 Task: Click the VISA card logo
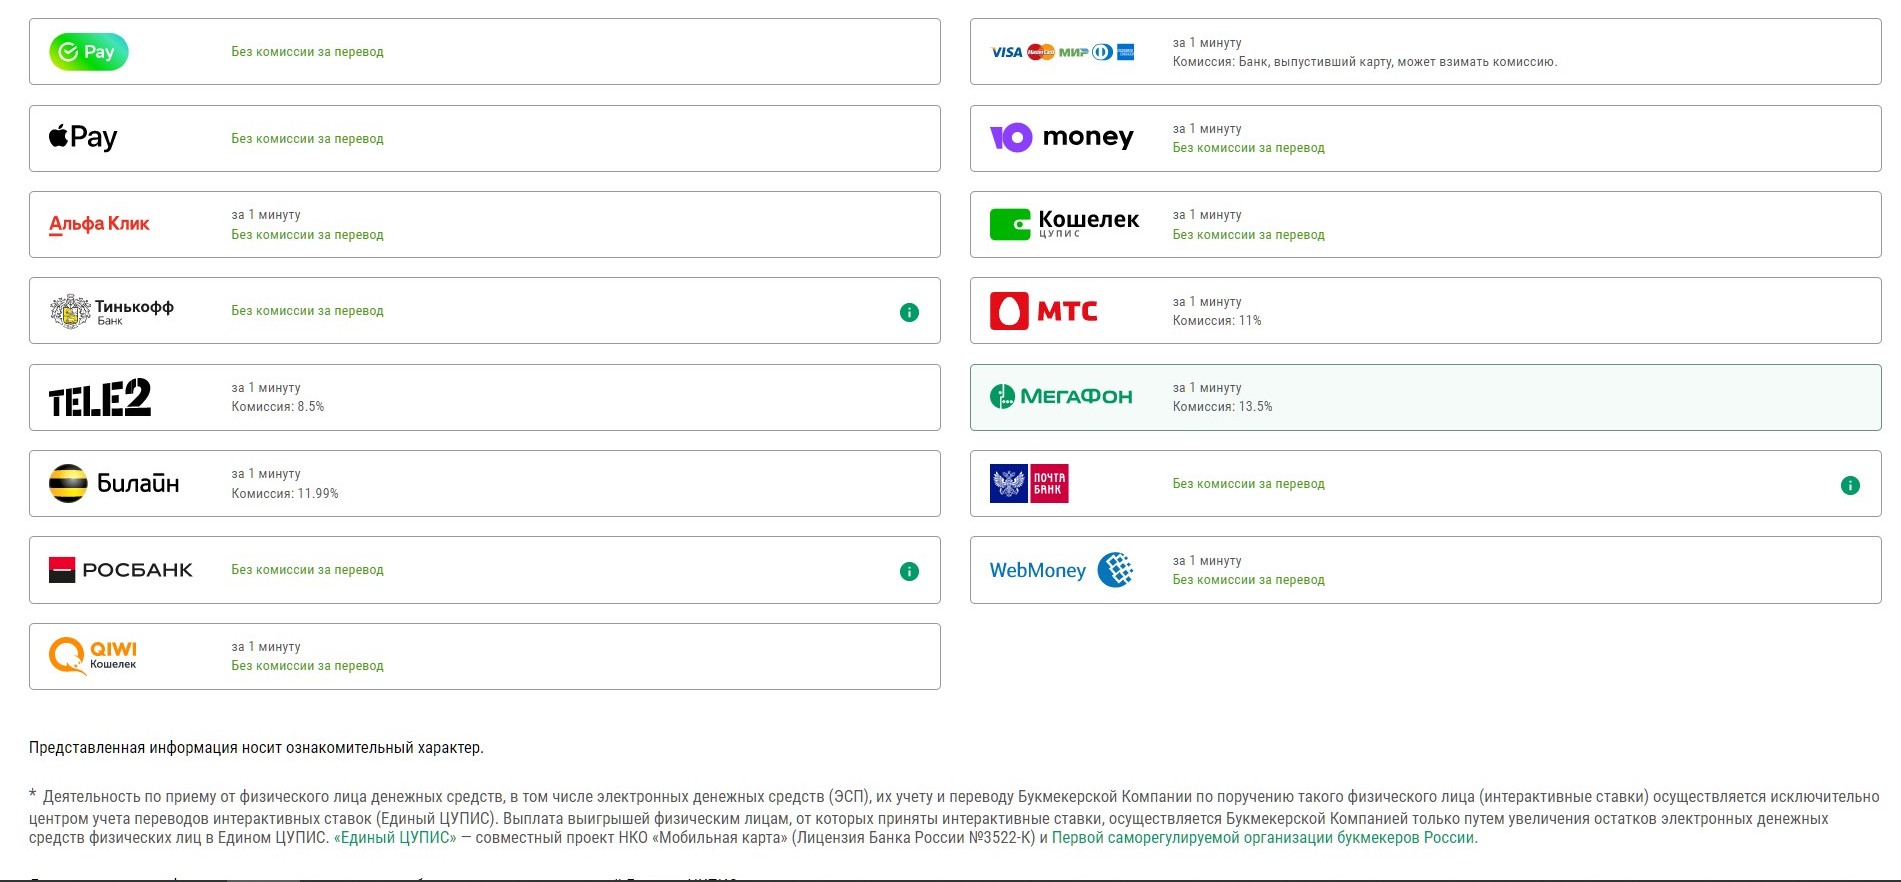click(1007, 52)
